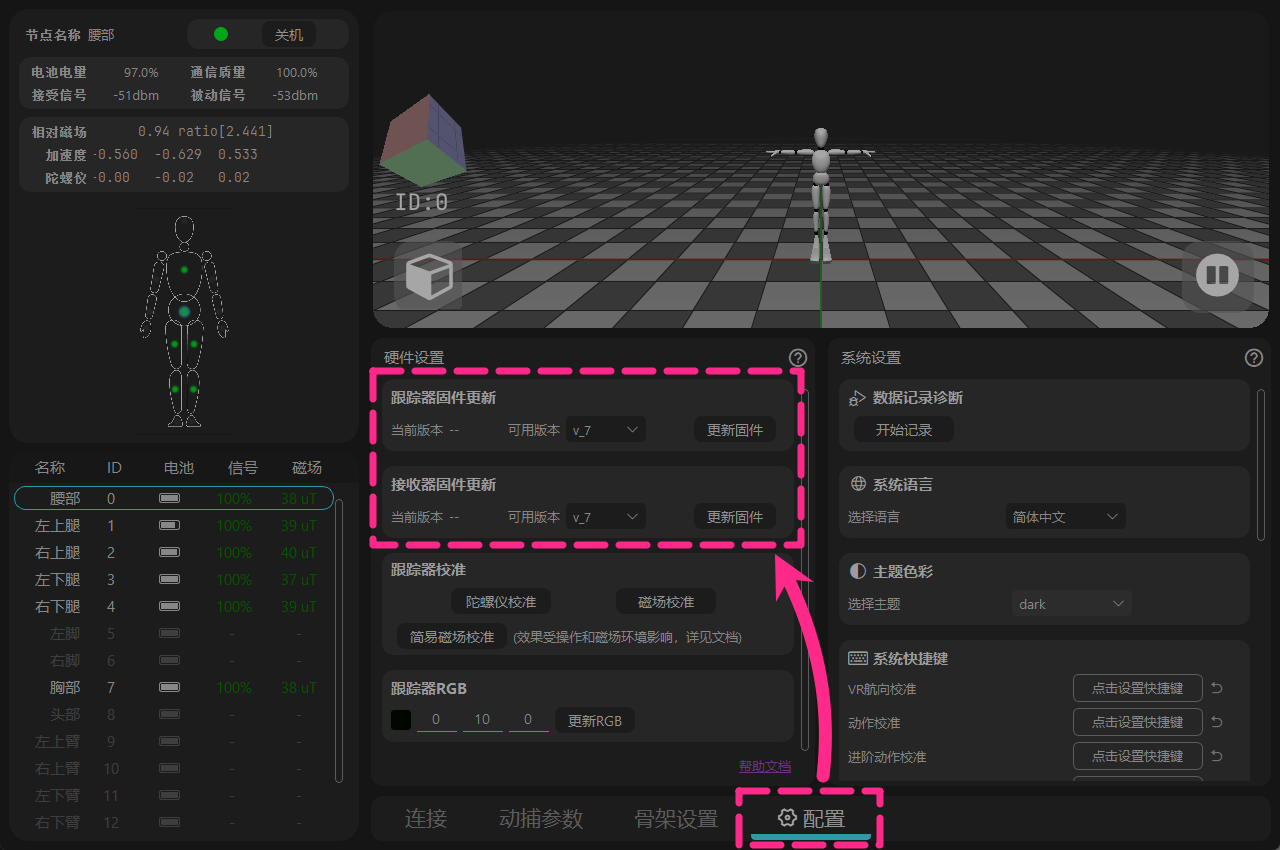The image size is (1280, 850).
Task: Reset the VR heading calibration shortcut
Action: (1217, 688)
